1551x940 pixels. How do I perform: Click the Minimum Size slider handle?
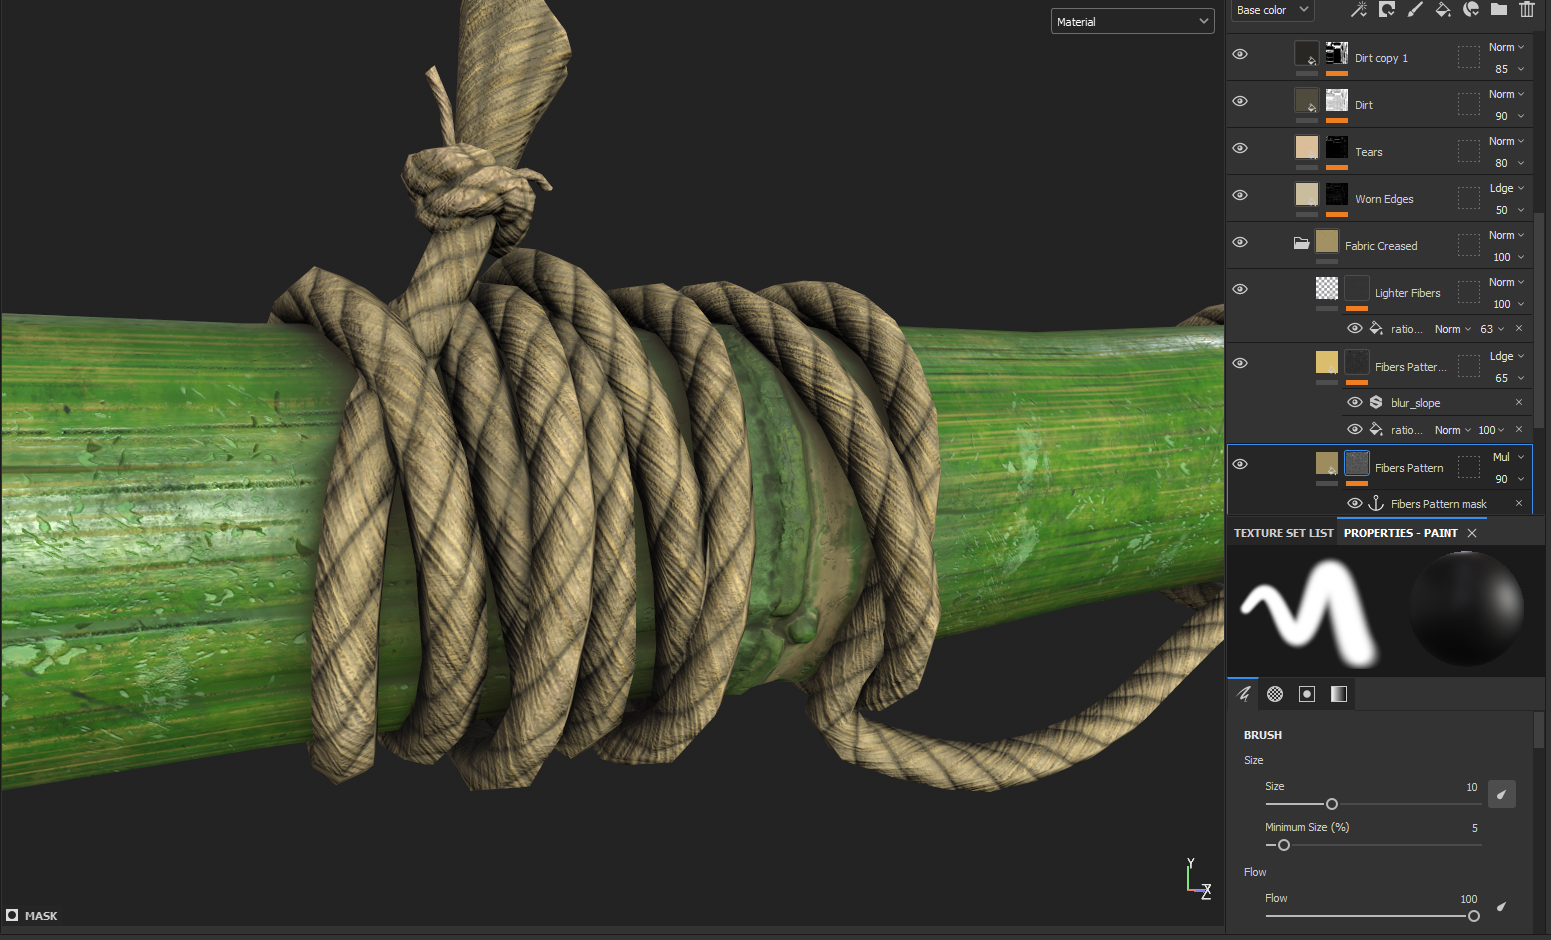[x=1284, y=845]
